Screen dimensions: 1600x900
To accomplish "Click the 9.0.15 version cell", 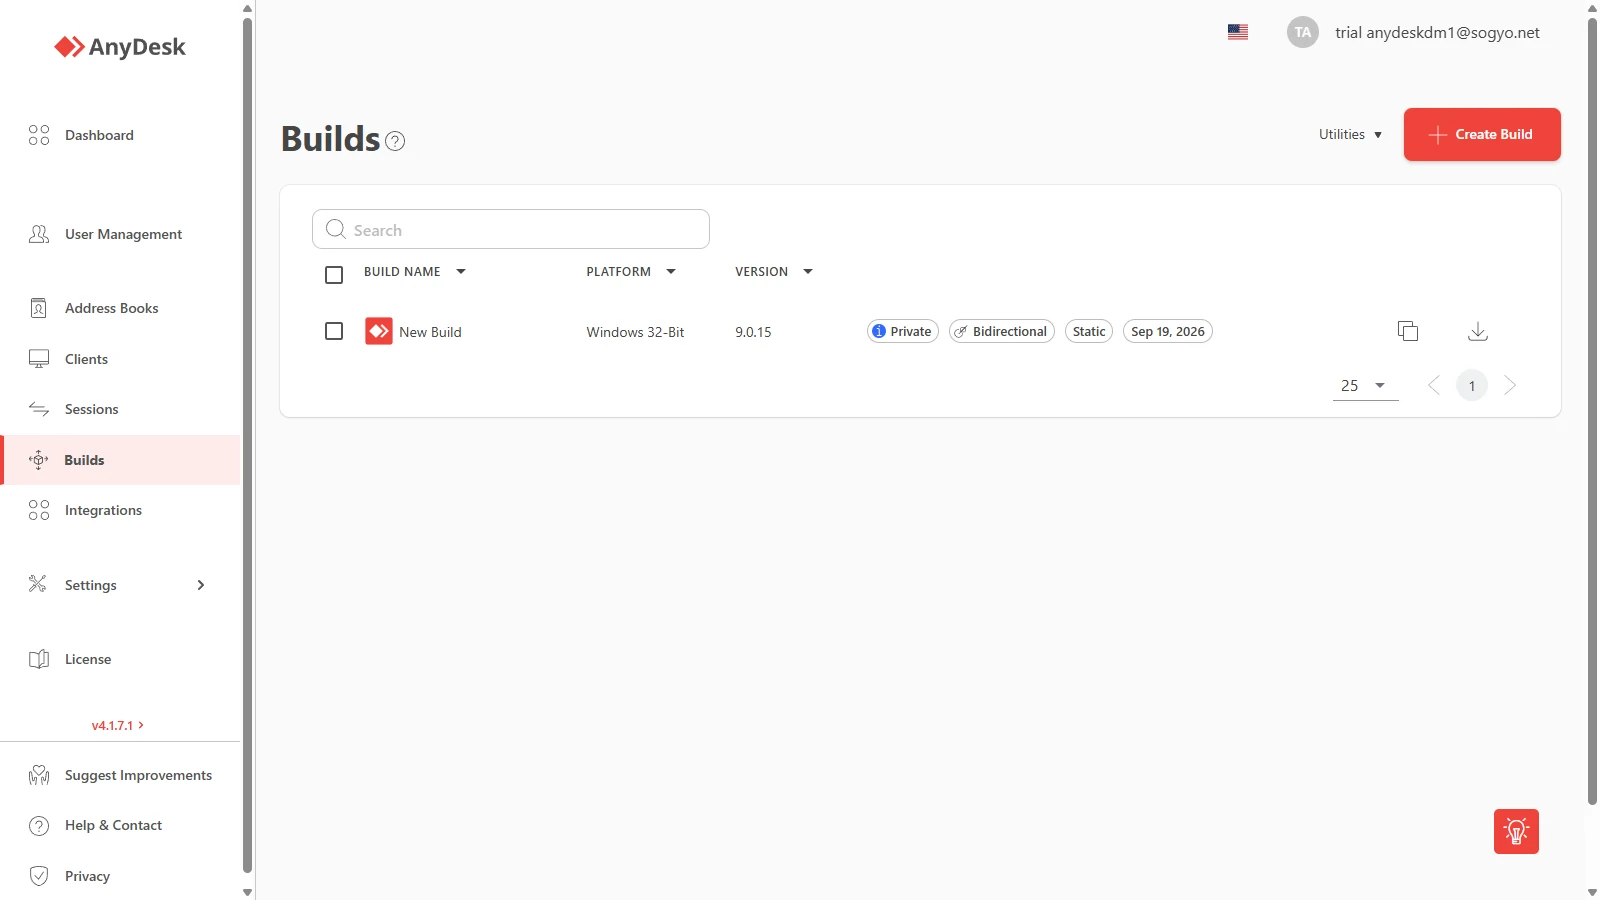I will pyautogui.click(x=753, y=332).
